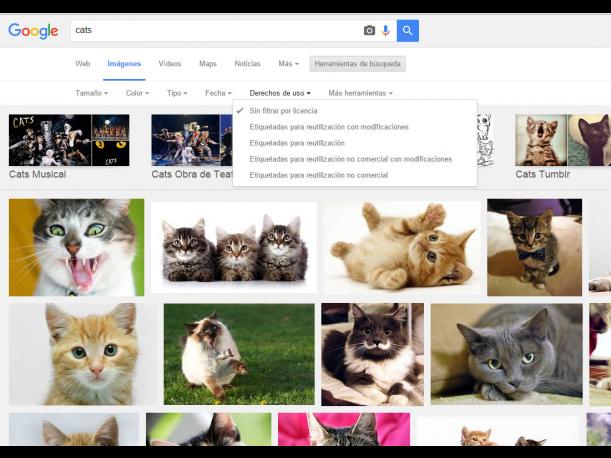Open the Fecha filter dropdown

click(x=218, y=93)
